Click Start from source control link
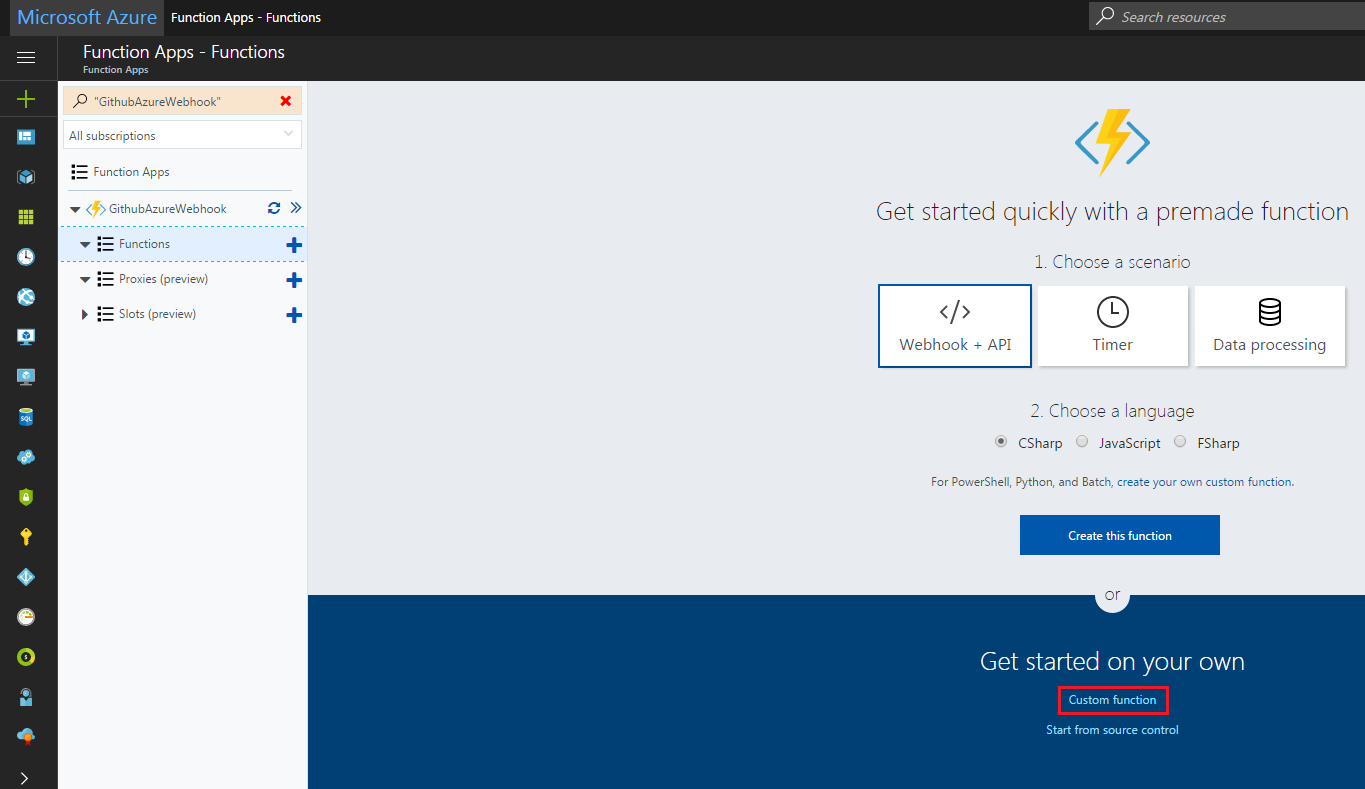 pyautogui.click(x=1112, y=730)
